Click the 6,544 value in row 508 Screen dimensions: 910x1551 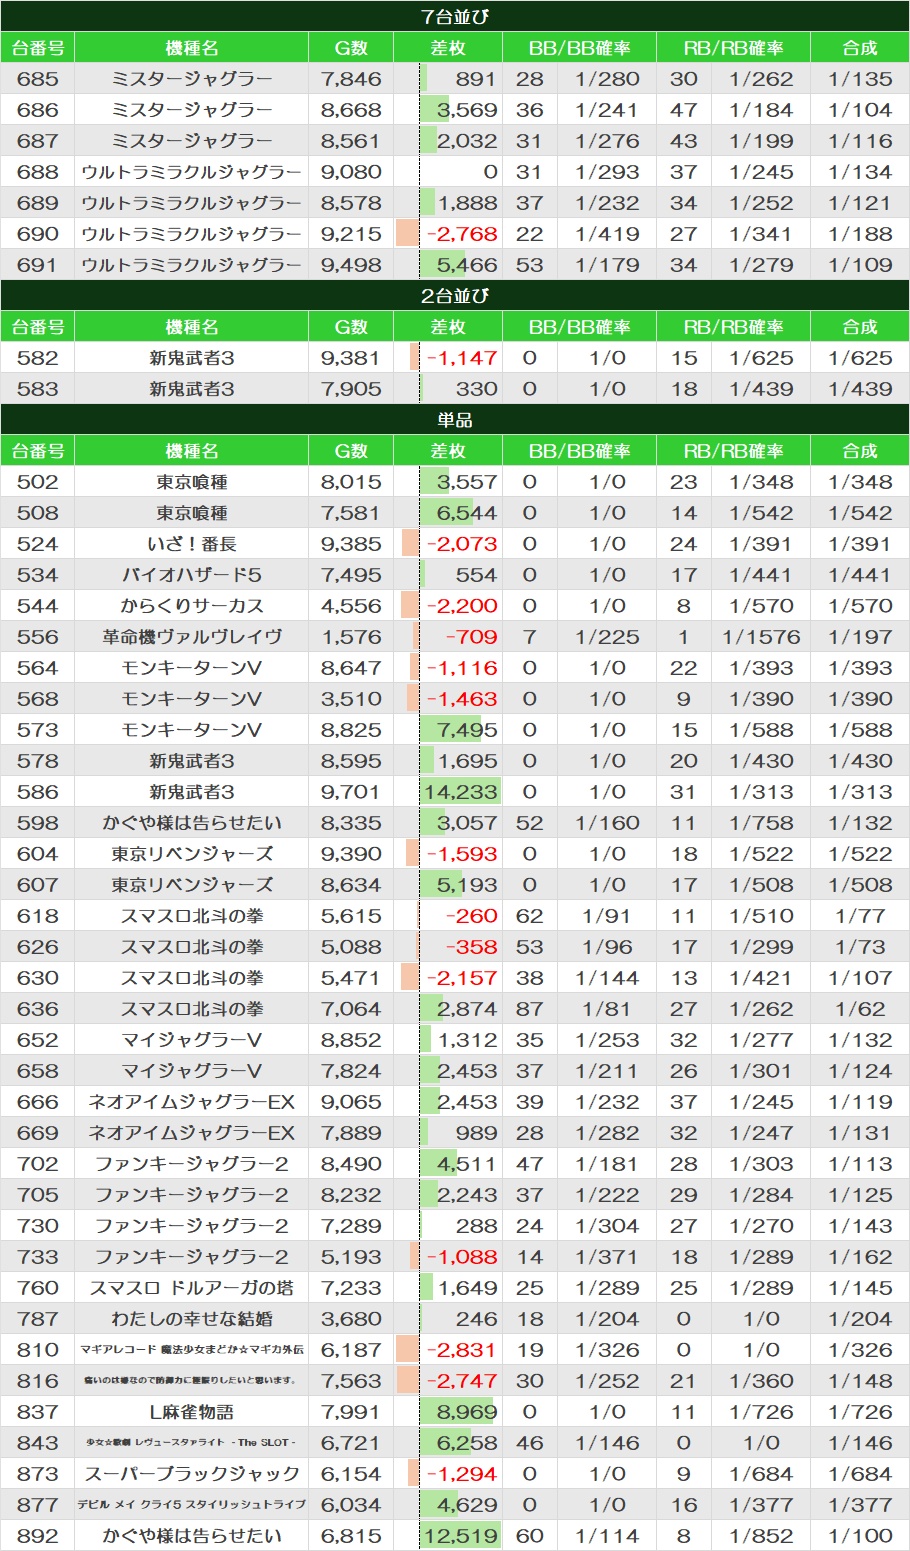467,513
